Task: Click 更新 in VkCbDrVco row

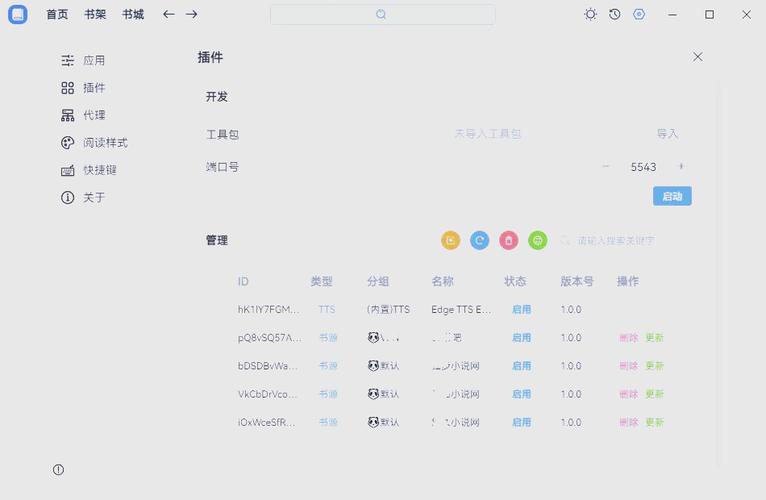Action: (x=655, y=394)
